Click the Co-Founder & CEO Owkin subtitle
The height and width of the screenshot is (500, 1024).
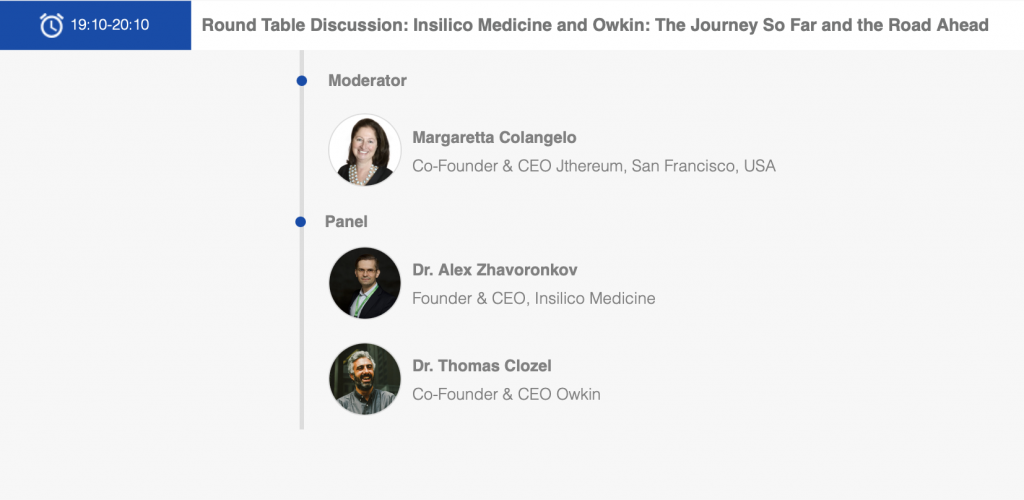pos(506,395)
